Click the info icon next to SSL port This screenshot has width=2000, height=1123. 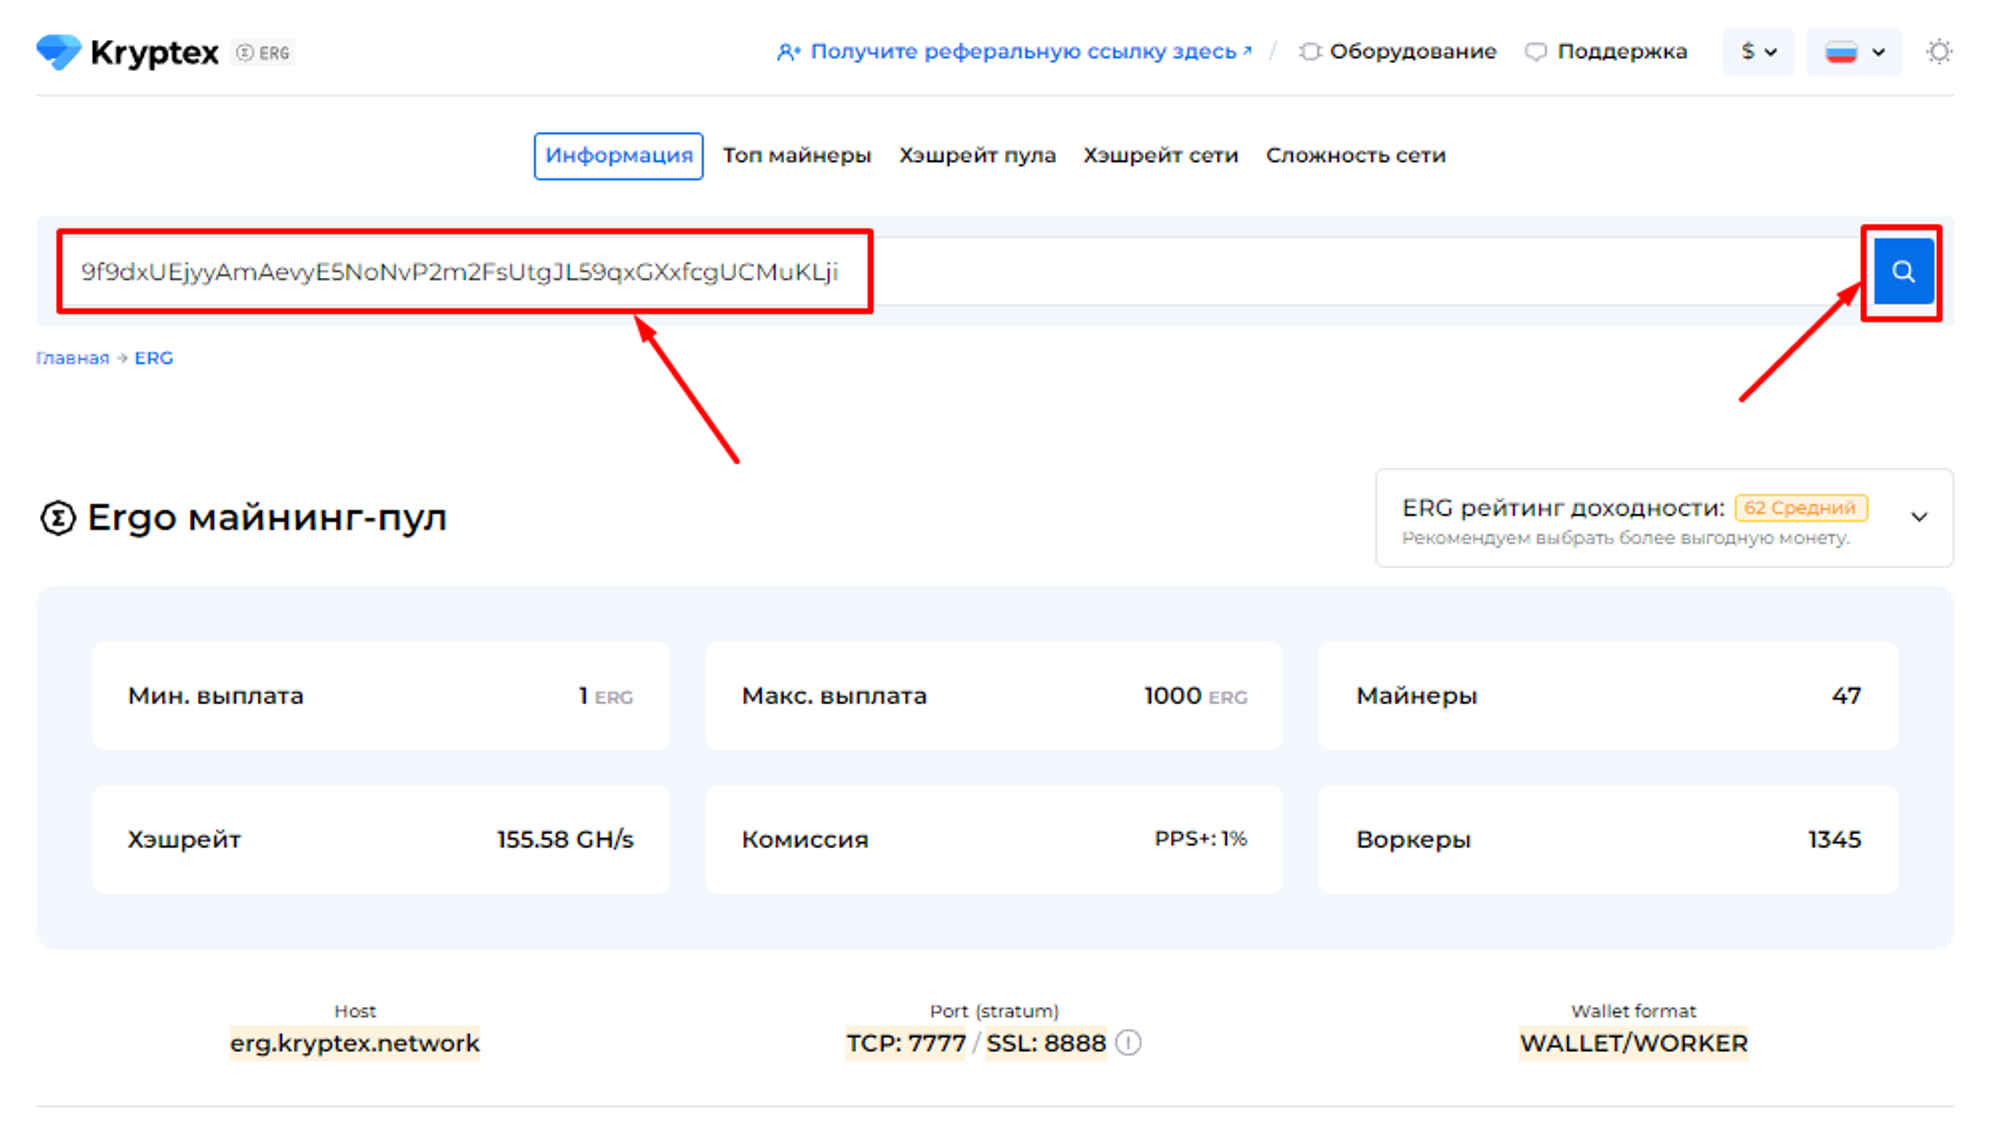coord(1128,1043)
